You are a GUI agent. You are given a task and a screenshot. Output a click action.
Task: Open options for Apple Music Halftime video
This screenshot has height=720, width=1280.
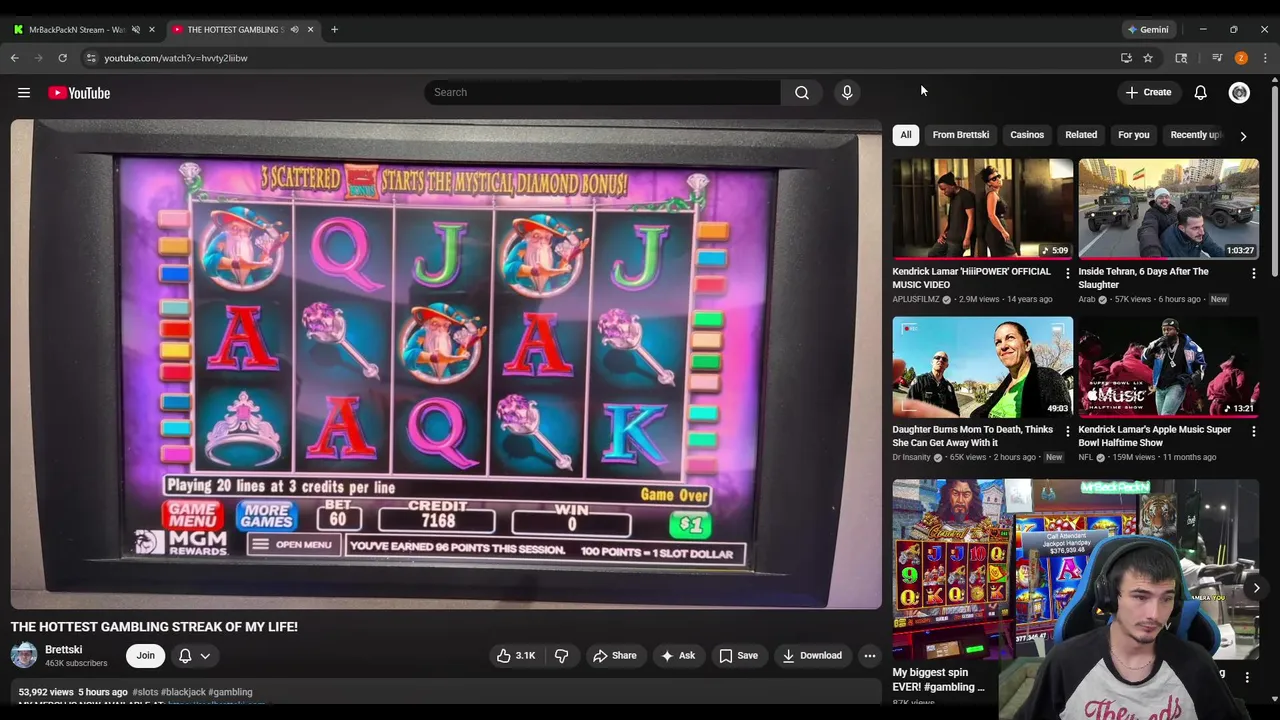[1253, 431]
